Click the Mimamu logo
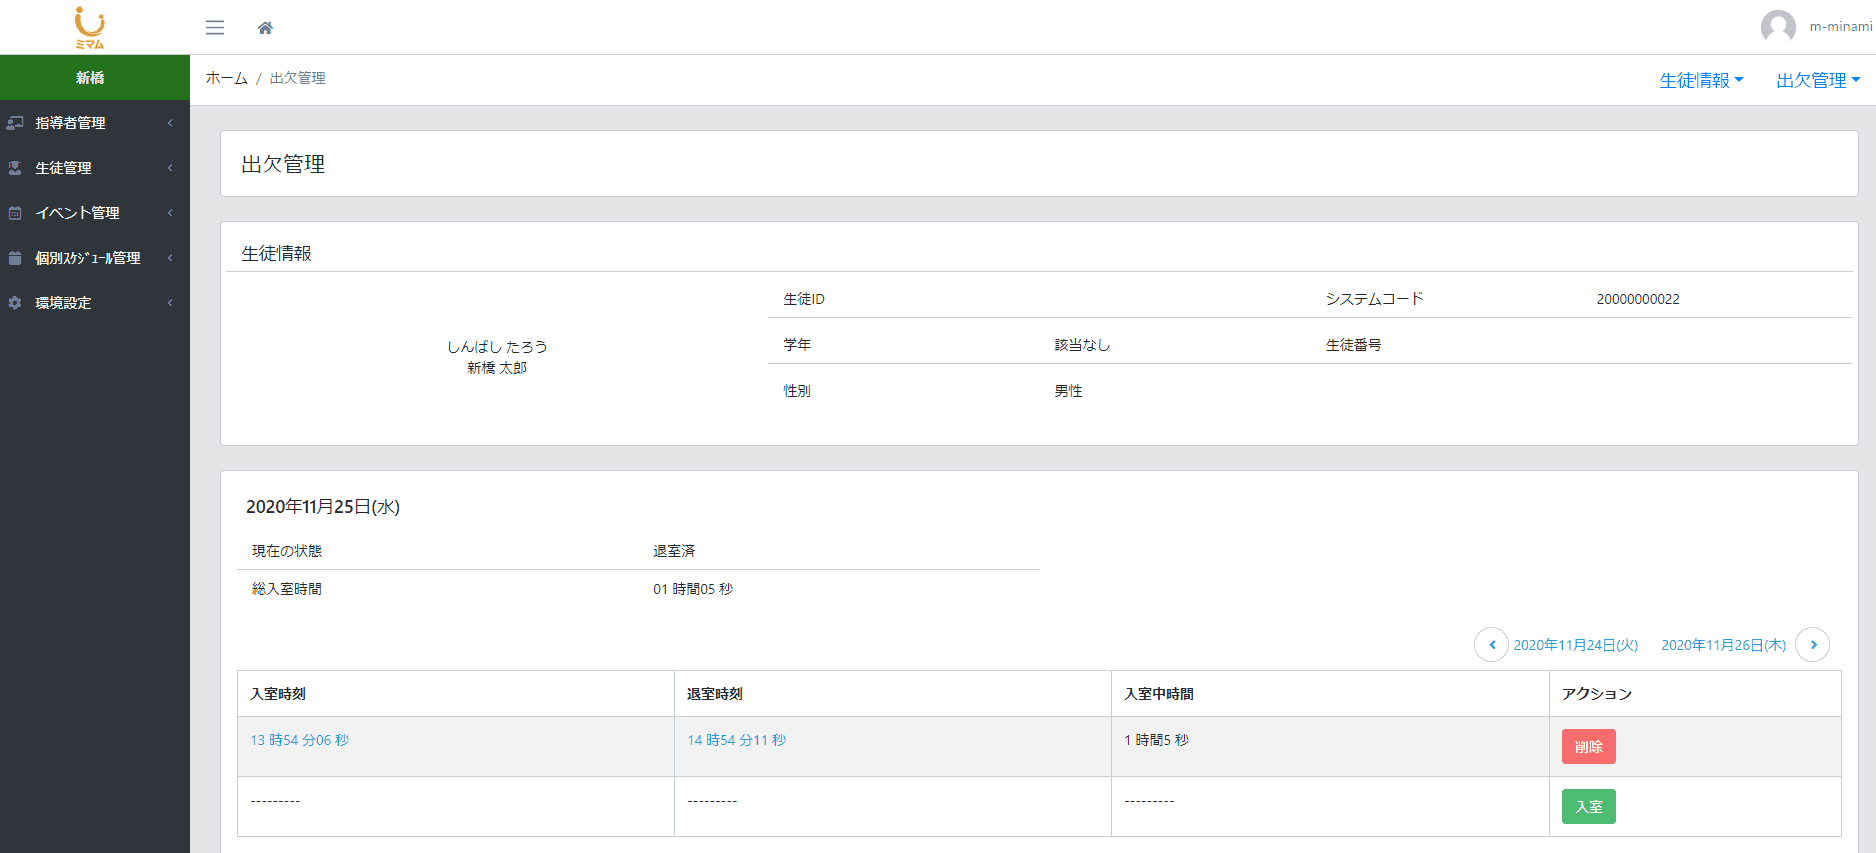The image size is (1876, 853). (90, 27)
